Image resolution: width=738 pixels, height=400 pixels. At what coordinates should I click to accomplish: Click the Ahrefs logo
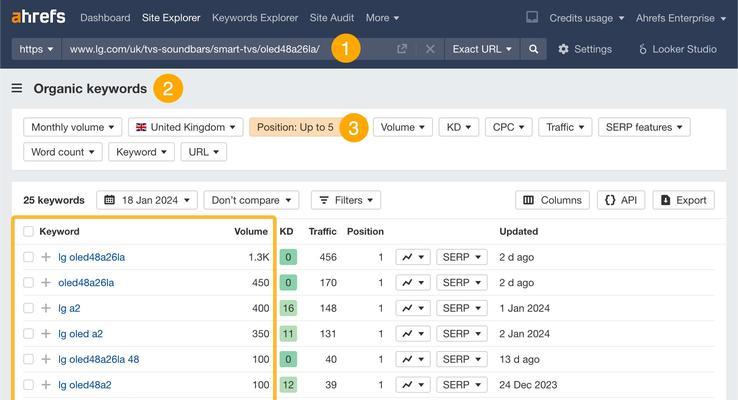click(x=39, y=17)
